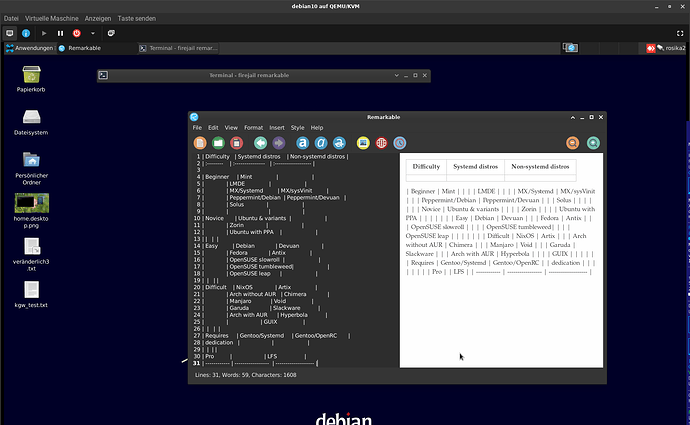
Task: Click the 'Systemd distros' preview table header
Action: pyautogui.click(x=475, y=167)
